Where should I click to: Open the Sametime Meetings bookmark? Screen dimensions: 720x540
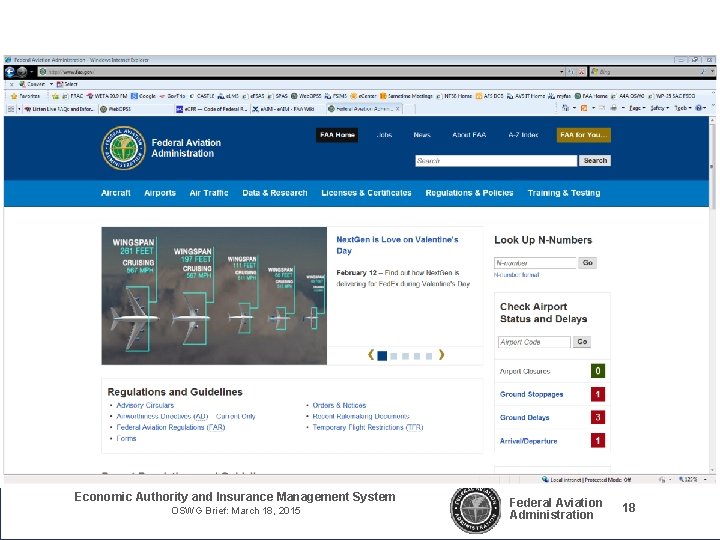click(406, 96)
